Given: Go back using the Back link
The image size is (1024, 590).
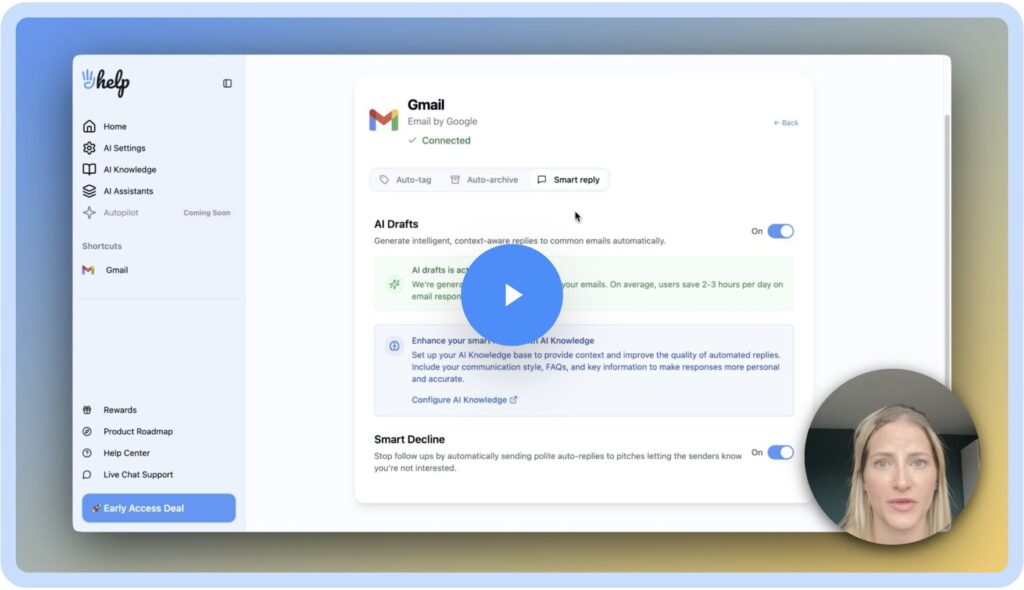Looking at the screenshot, I should point(786,123).
